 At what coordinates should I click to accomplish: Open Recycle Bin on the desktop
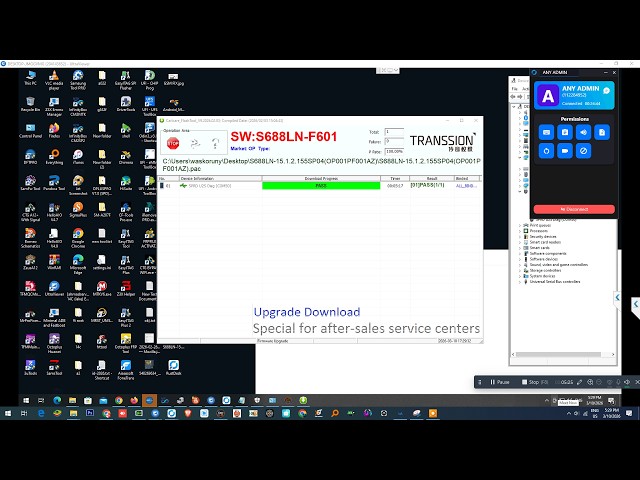click(x=30, y=104)
